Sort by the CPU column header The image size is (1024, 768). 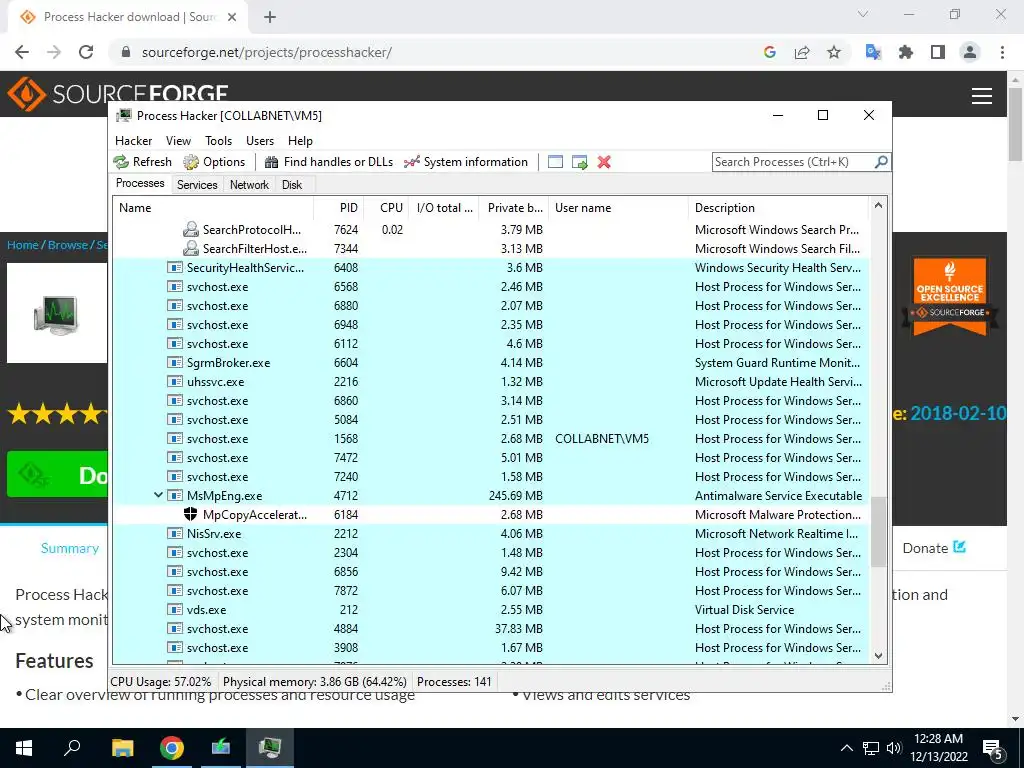[386, 208]
